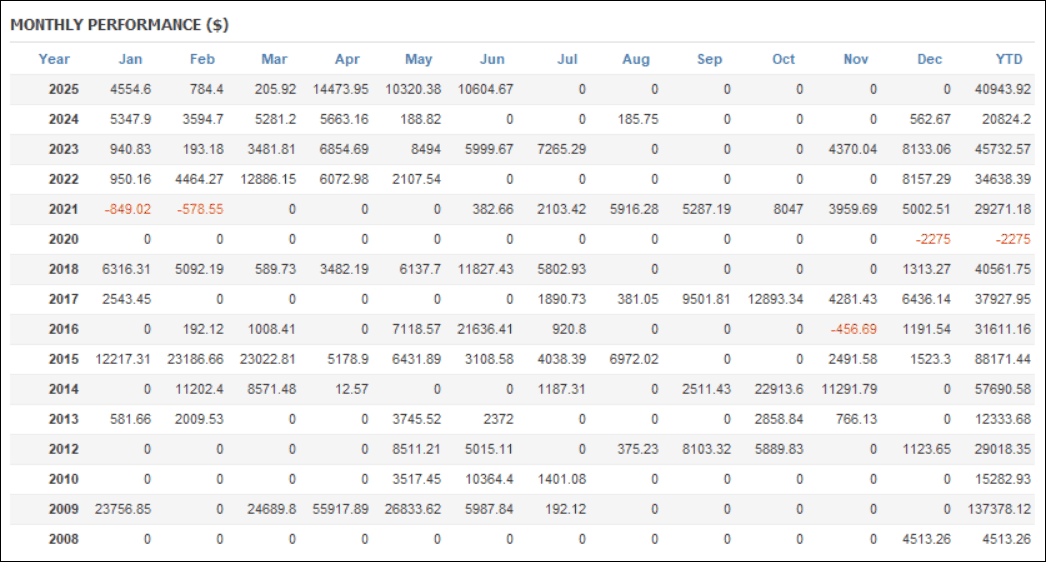Image resolution: width=1046 pixels, height=562 pixels.
Task: Click the Monthly Performance ($) heading
Action: click(x=119, y=25)
